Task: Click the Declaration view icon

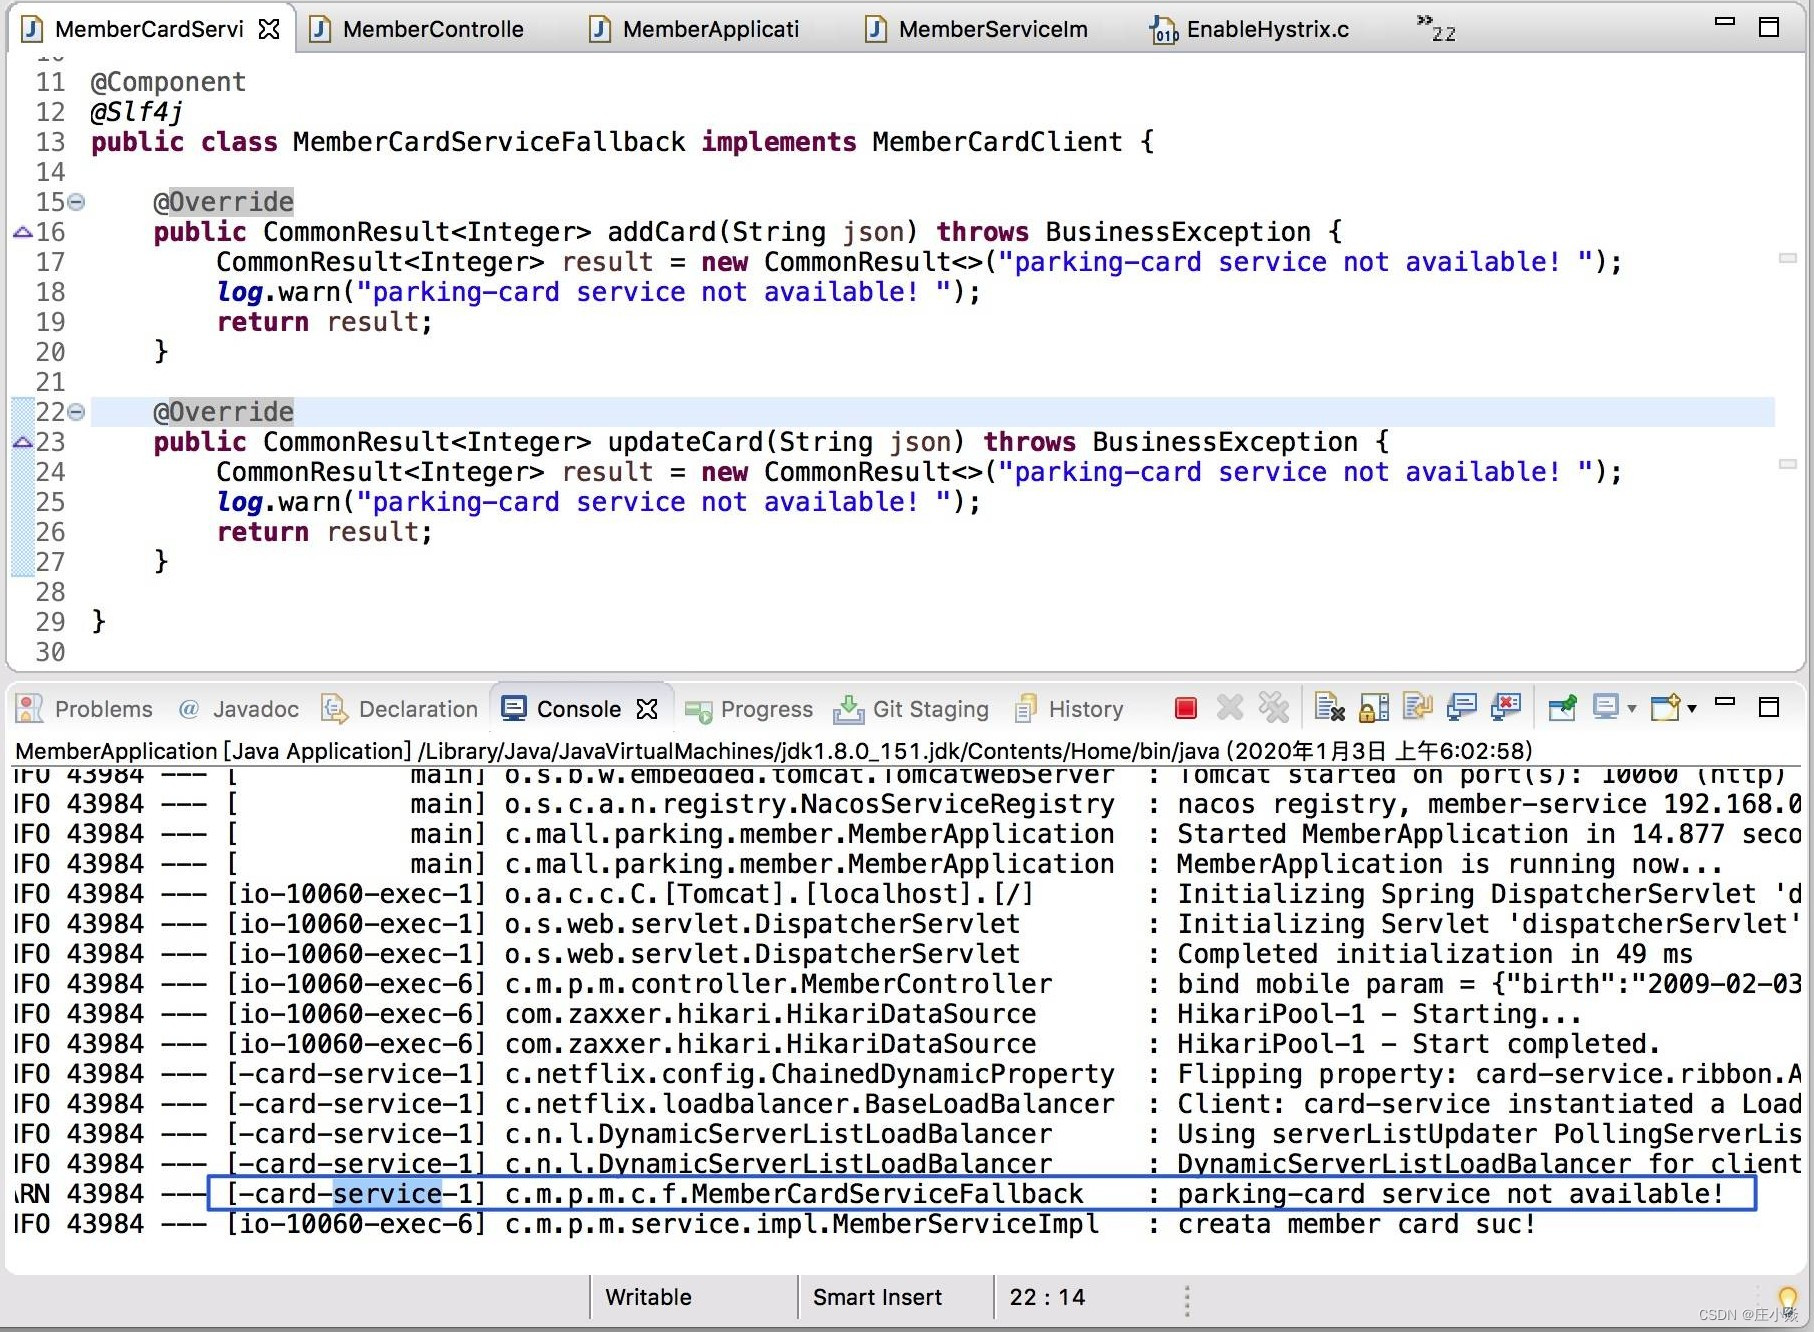Action: (x=334, y=708)
